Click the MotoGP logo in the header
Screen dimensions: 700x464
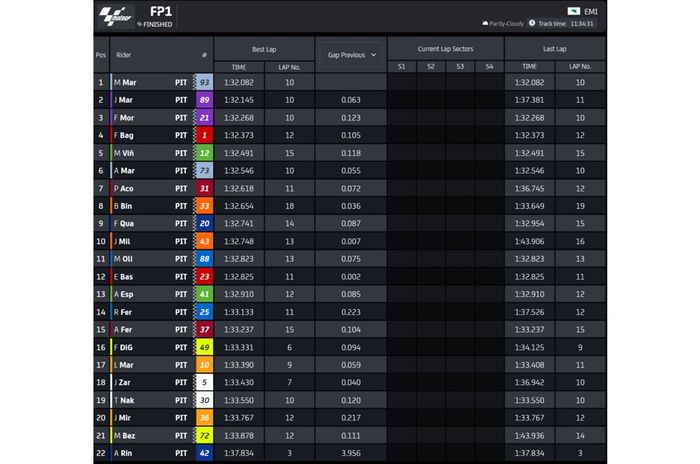coord(117,17)
